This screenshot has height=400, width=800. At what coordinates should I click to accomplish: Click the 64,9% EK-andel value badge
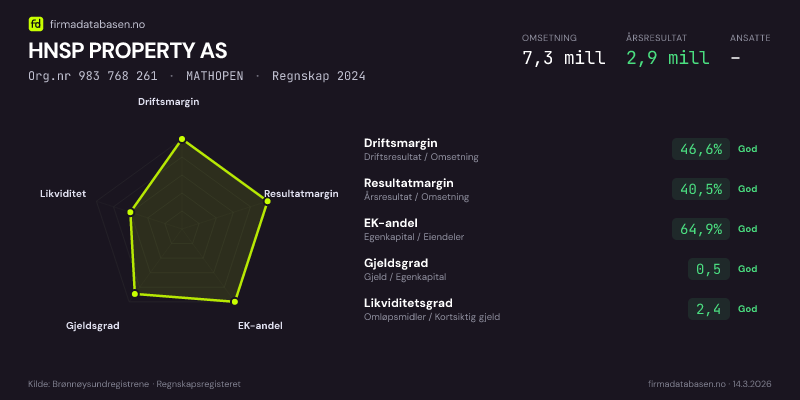(701, 229)
